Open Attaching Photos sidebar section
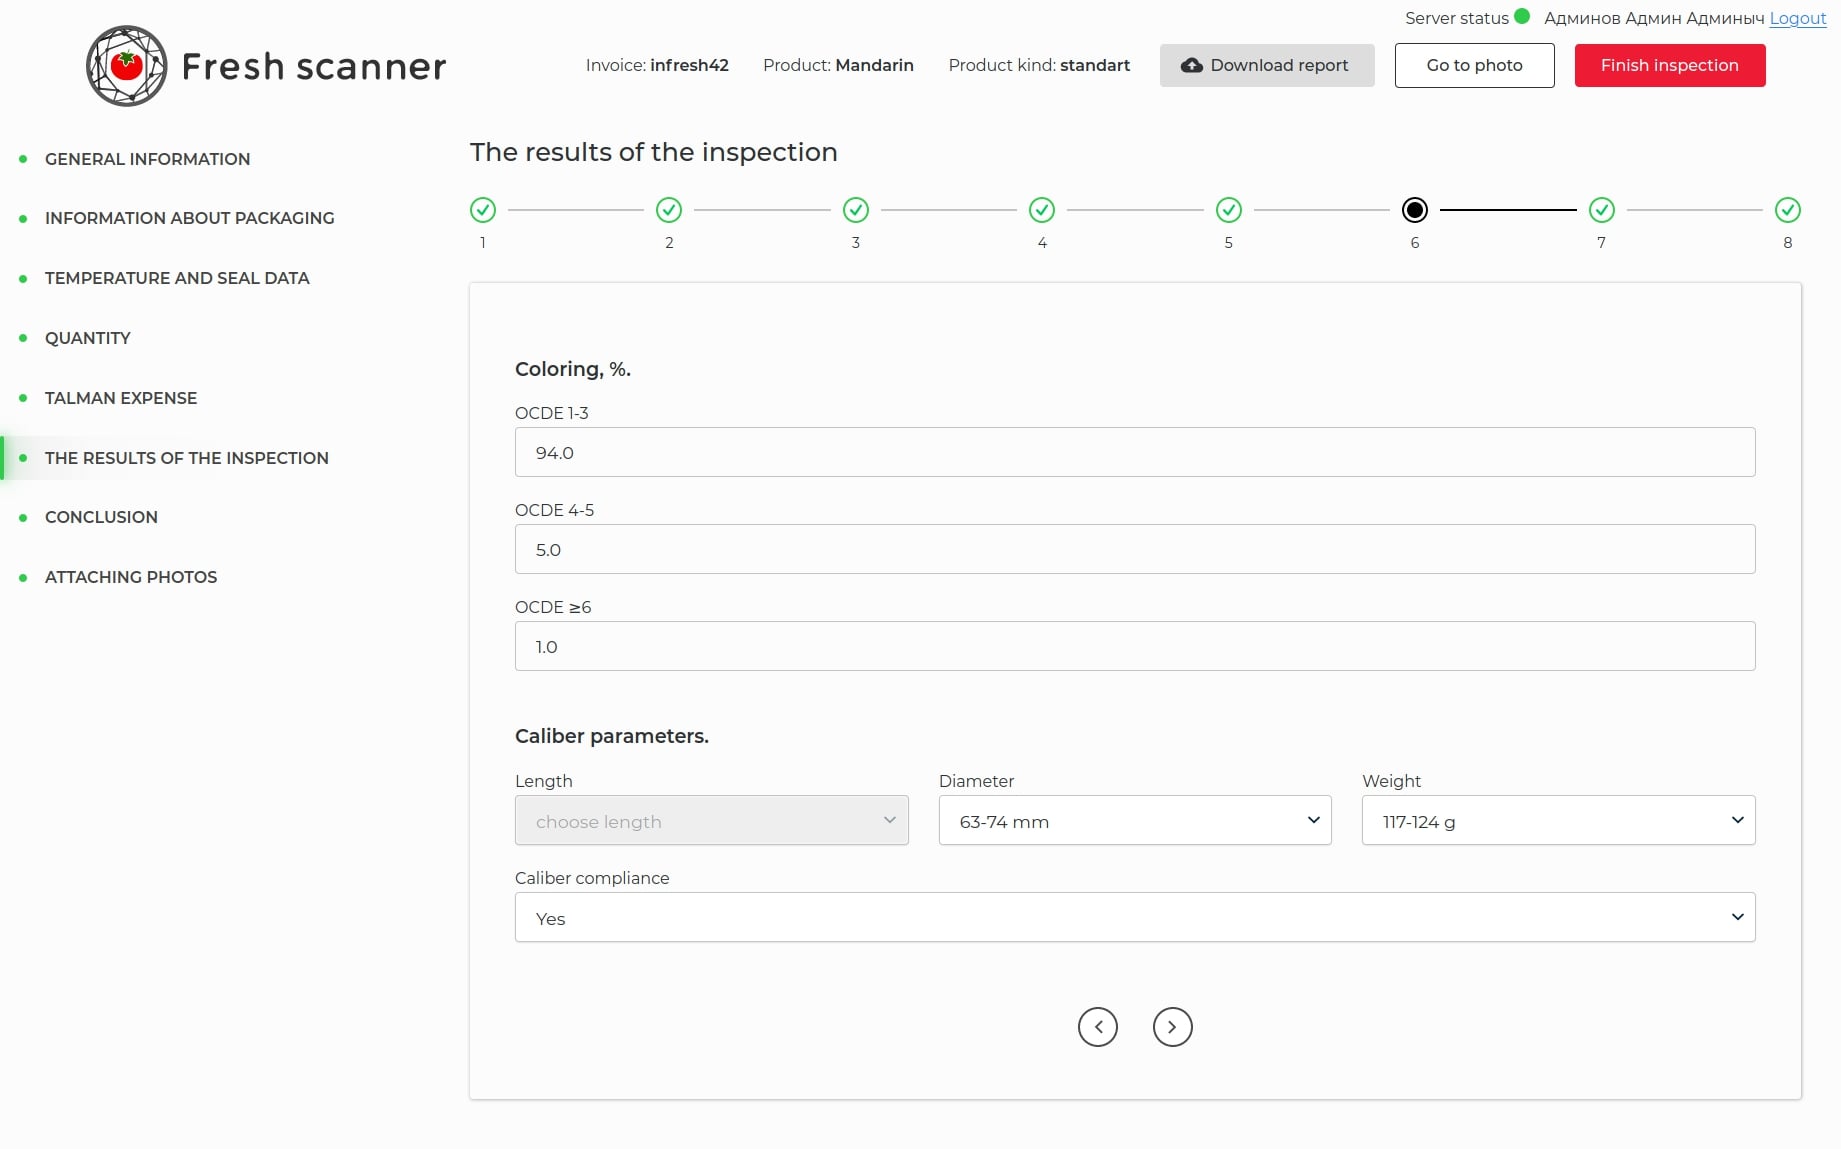Viewport: 1841px width, 1149px height. [131, 577]
